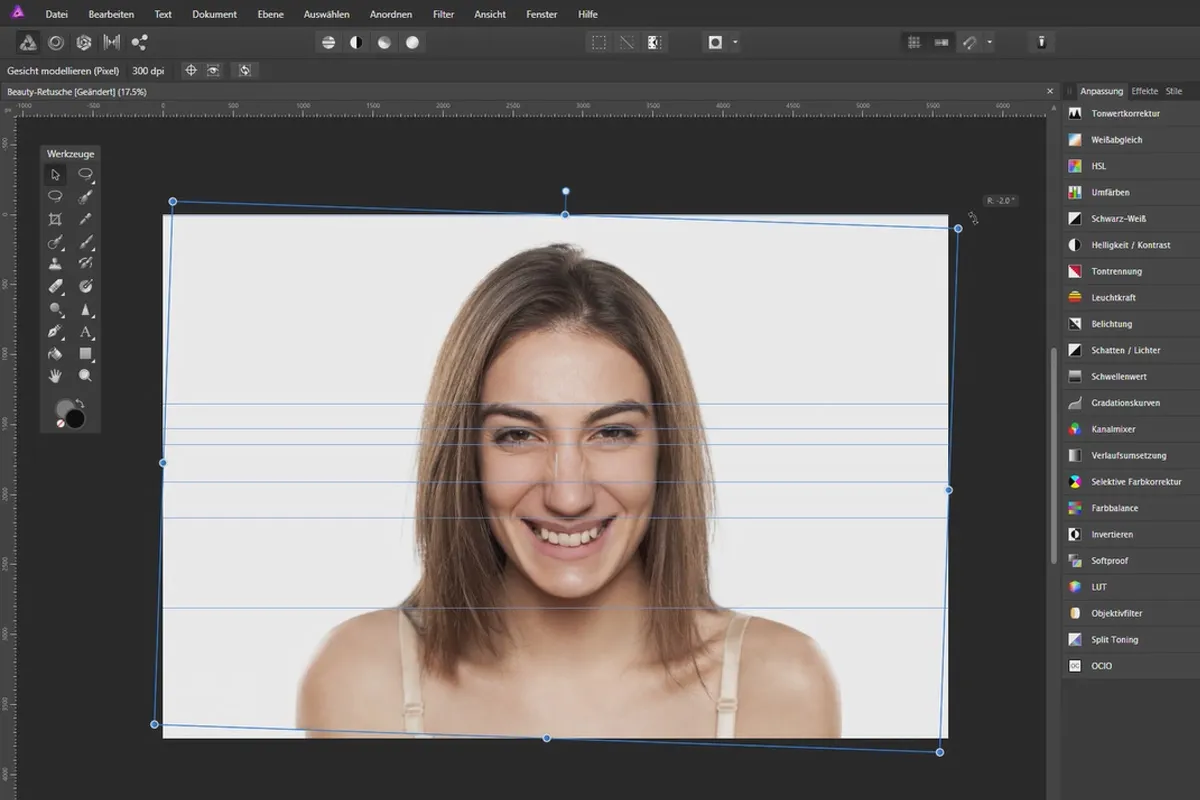
Task: Add a Selektive Farbkorrektur adjustment
Action: click(x=1131, y=482)
